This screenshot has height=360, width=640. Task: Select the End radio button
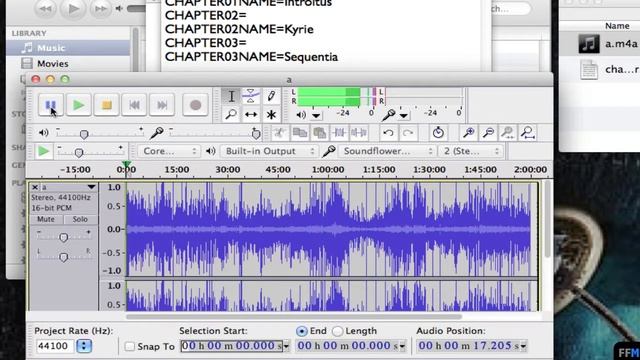click(x=302, y=331)
